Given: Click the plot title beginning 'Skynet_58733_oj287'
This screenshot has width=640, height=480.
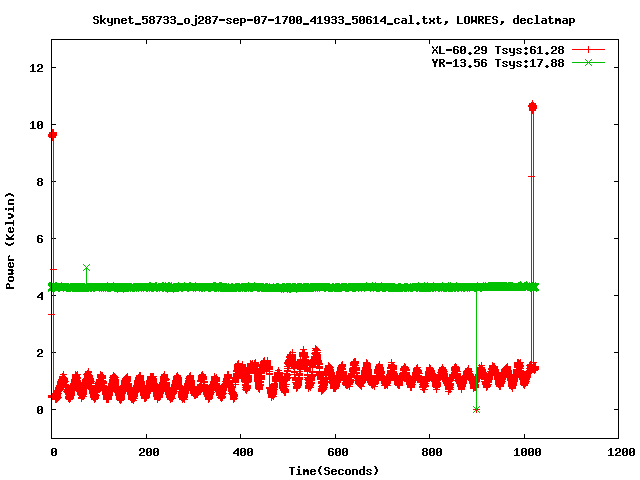Looking at the screenshot, I should tap(333, 20).
